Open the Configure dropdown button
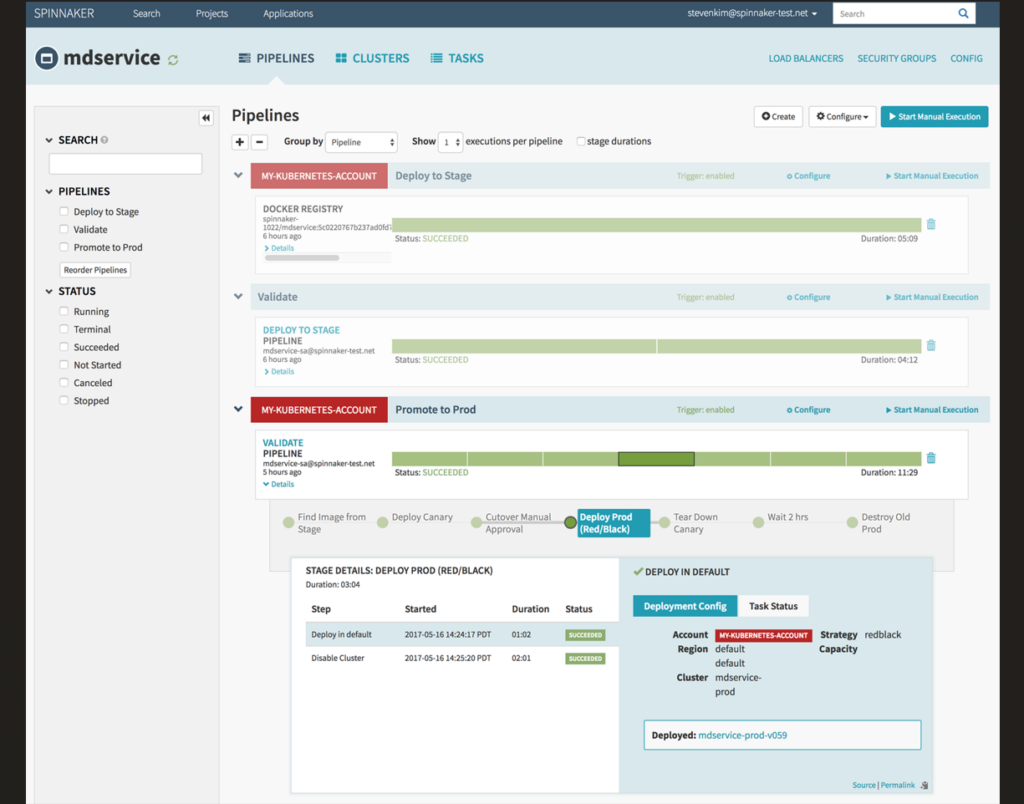 click(842, 116)
